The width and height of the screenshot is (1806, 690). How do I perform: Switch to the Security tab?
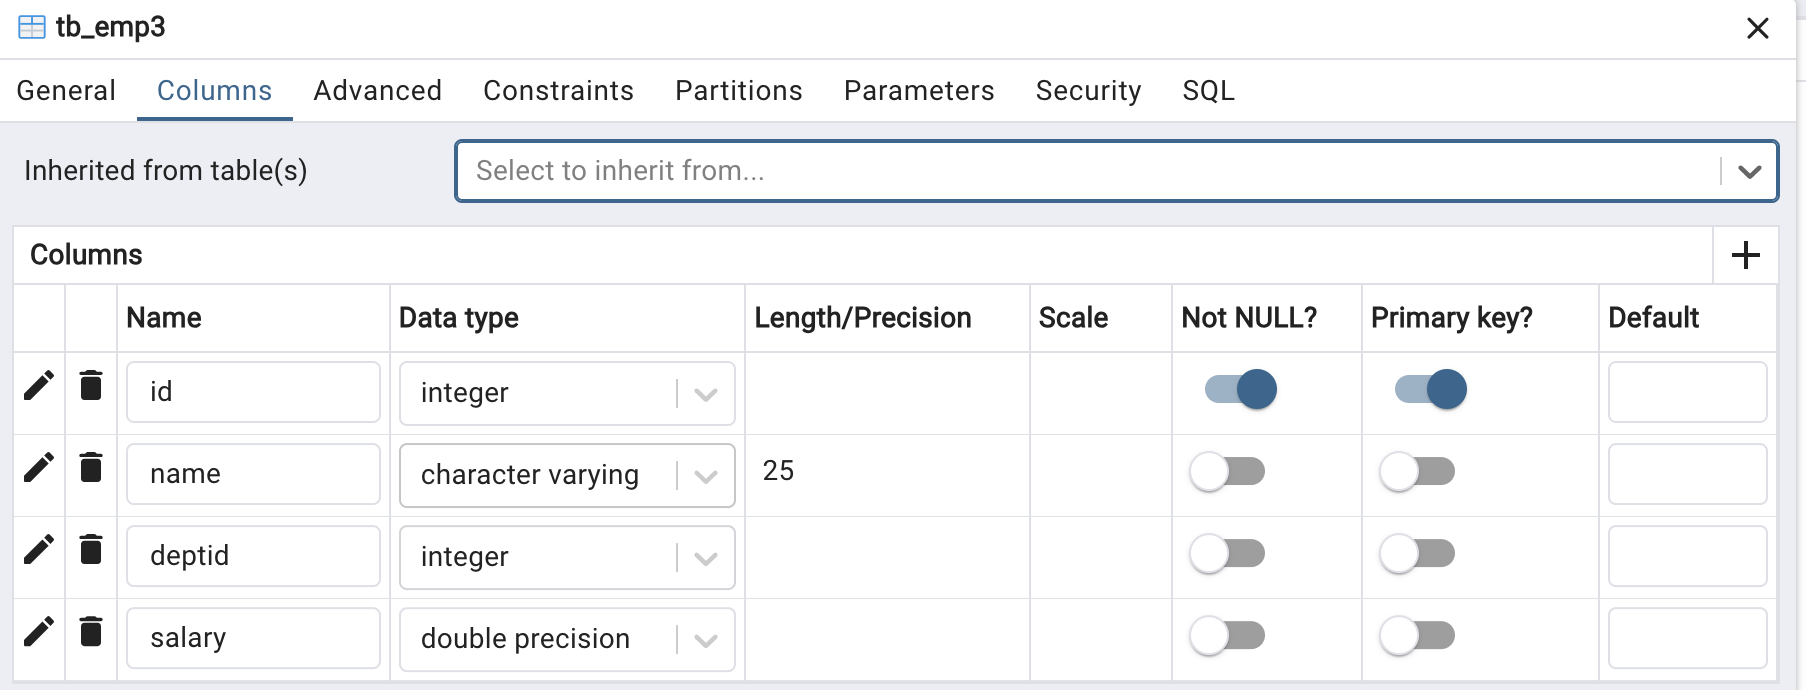coord(1088,91)
